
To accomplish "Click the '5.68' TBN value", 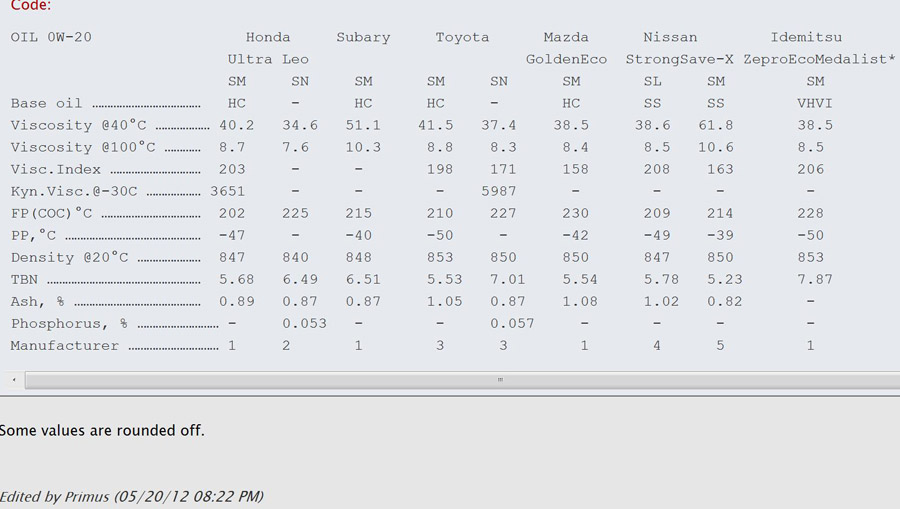I will (x=236, y=279).
